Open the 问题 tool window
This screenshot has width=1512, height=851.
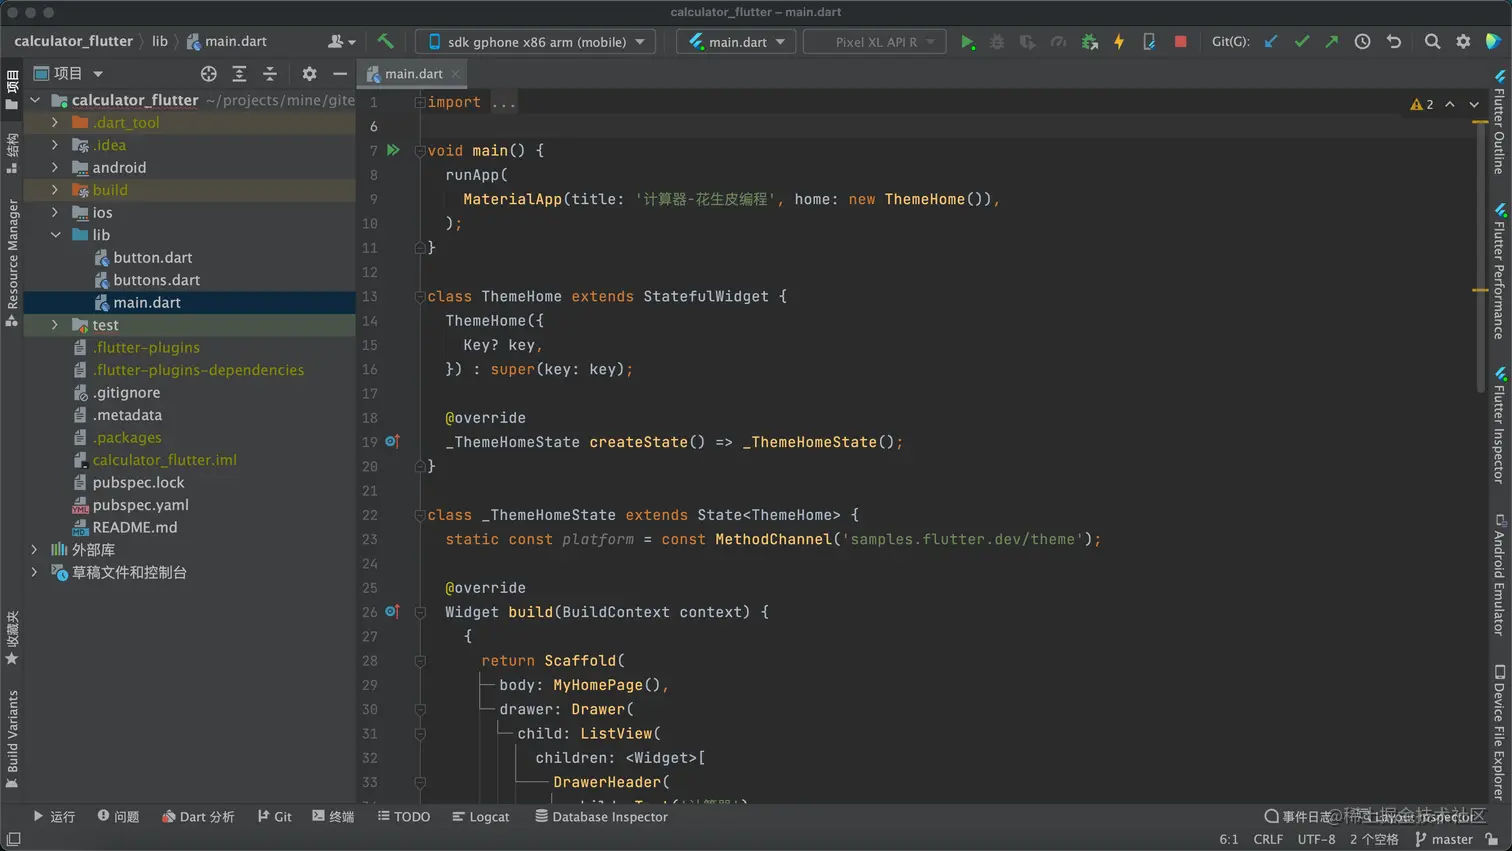[x=118, y=817]
